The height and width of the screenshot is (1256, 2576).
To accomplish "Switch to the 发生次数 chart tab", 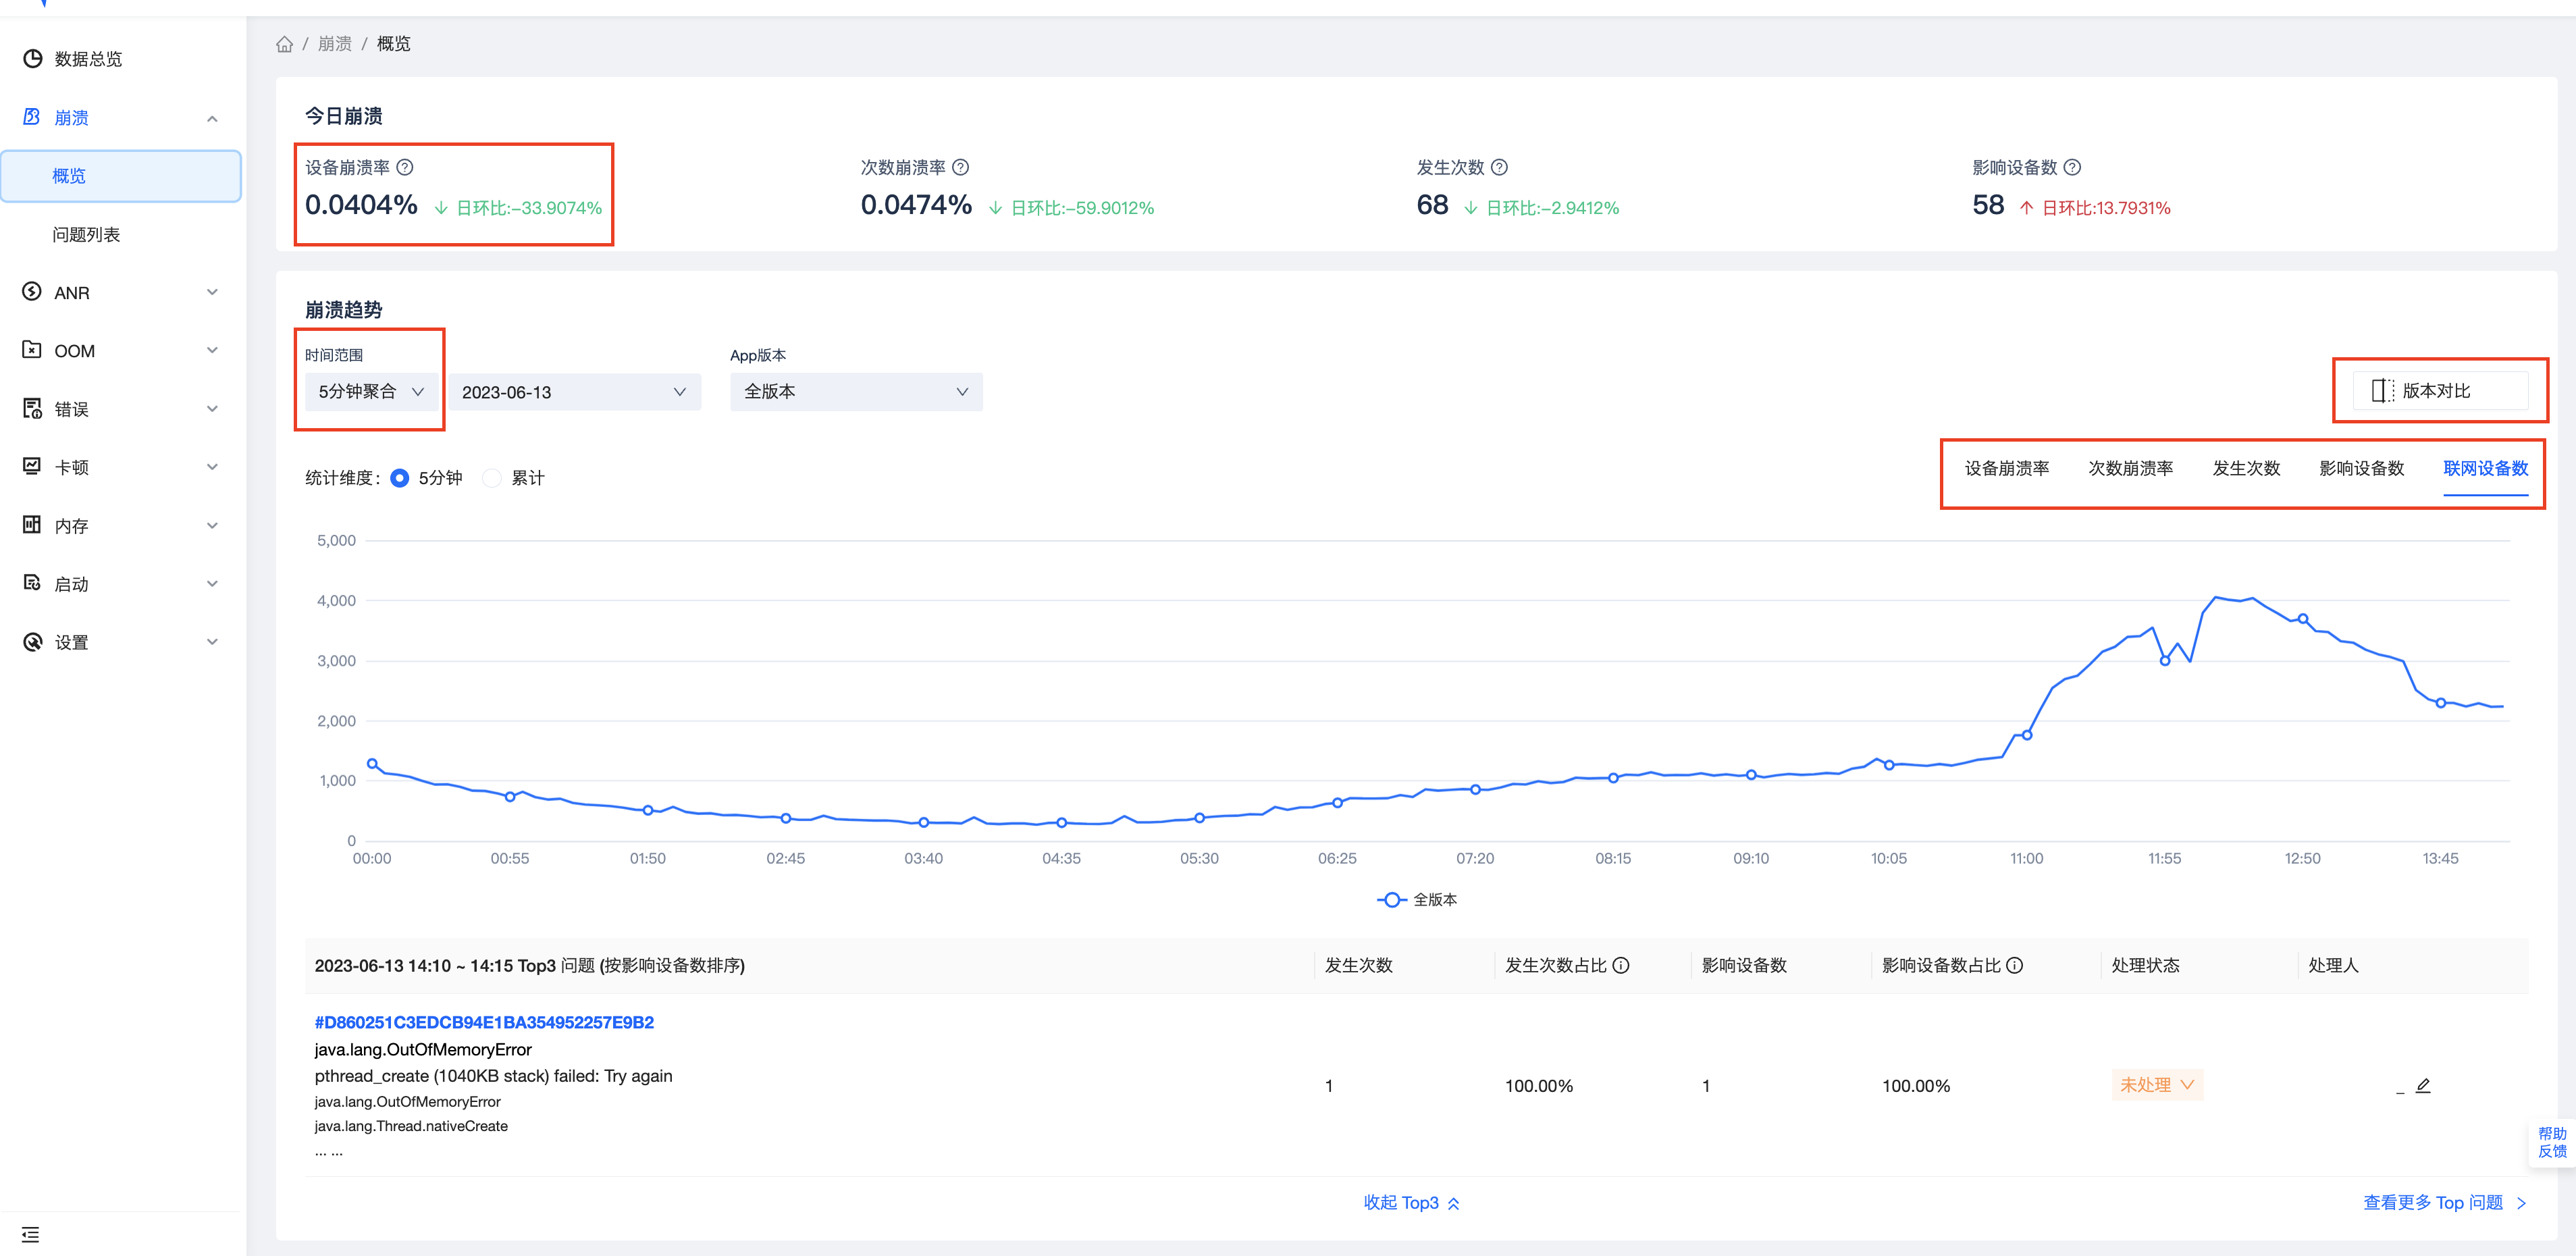I will (x=2246, y=469).
